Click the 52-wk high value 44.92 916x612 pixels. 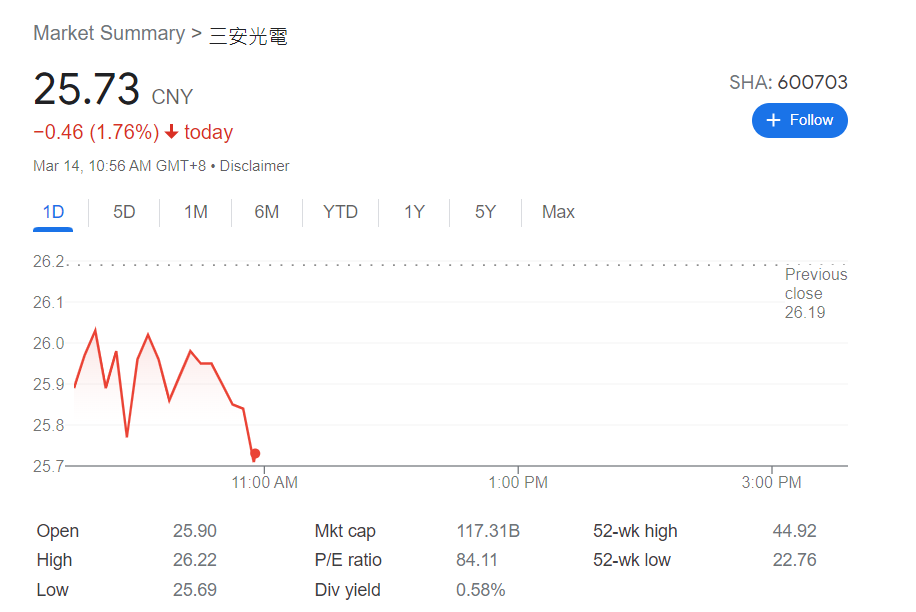[794, 531]
